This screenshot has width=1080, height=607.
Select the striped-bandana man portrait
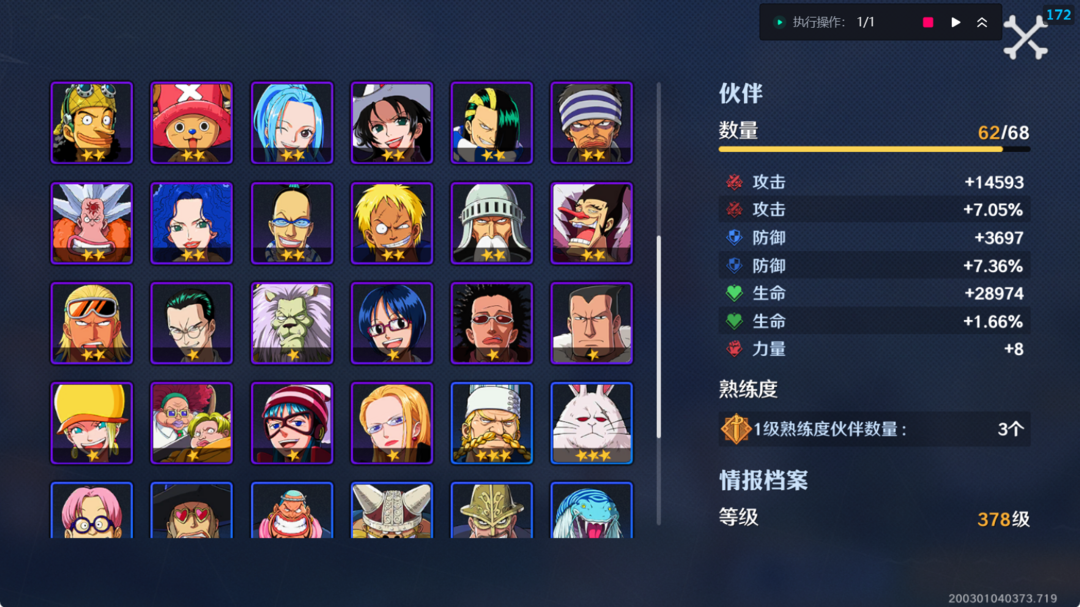click(592, 123)
